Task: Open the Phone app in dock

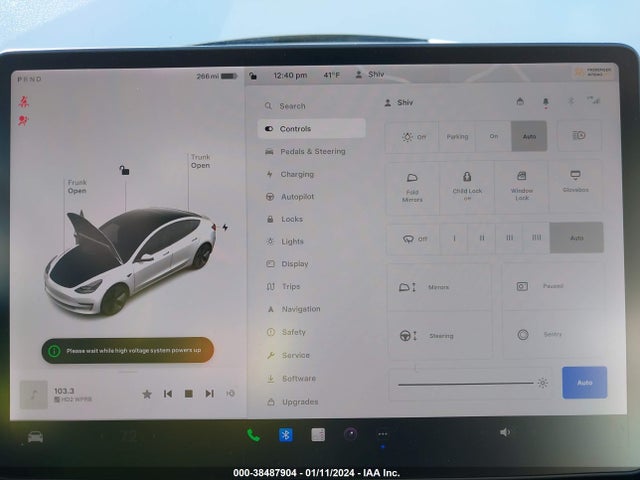Action: click(253, 436)
